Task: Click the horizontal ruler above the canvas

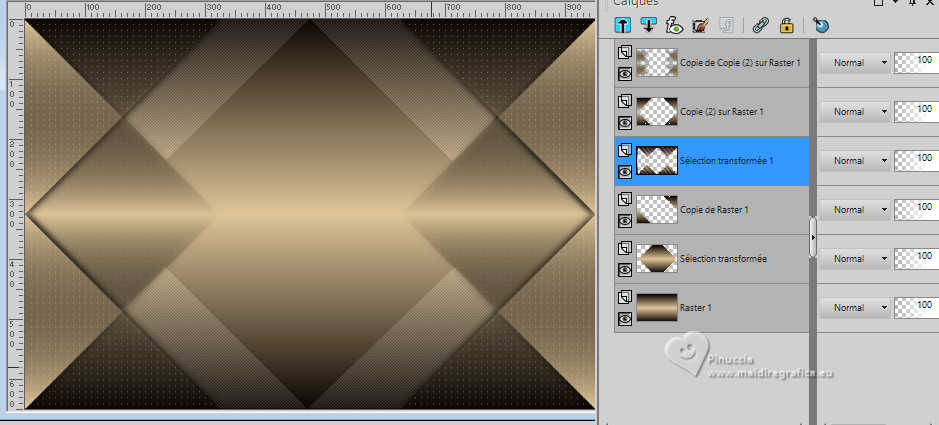Action: click(310, 10)
